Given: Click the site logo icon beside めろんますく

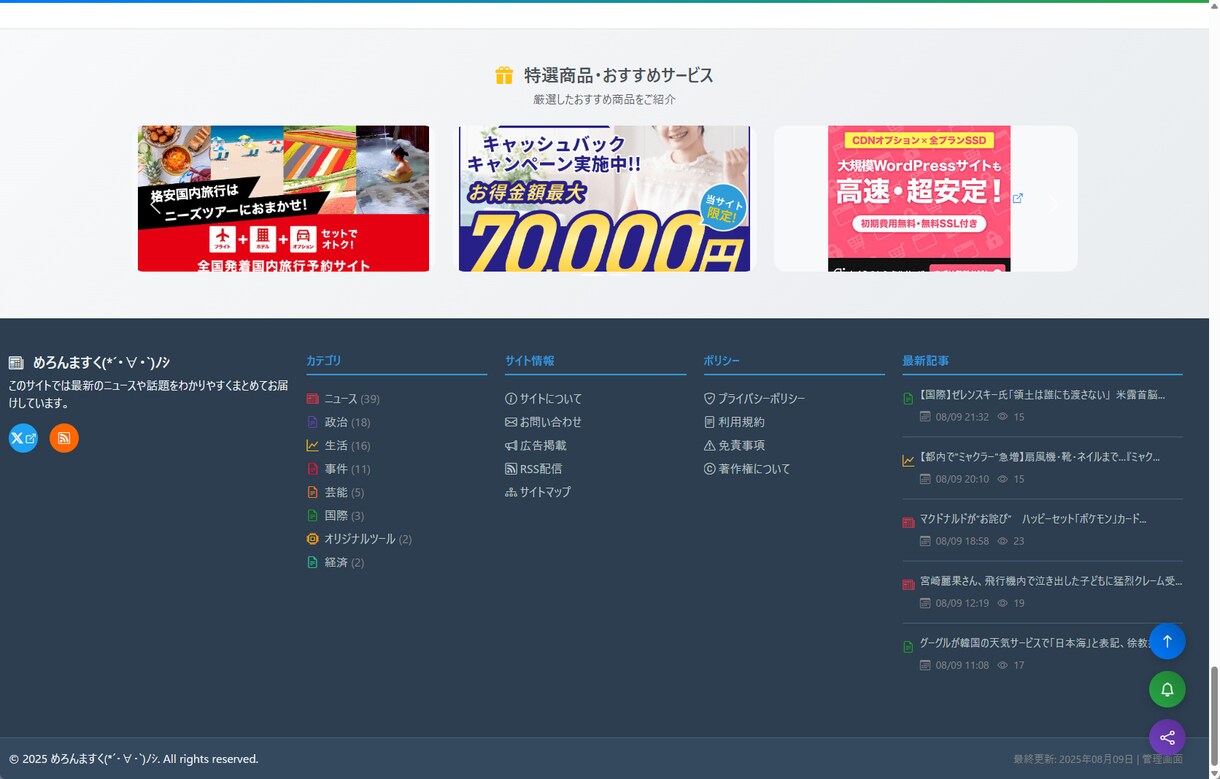Looking at the screenshot, I should tap(16, 363).
